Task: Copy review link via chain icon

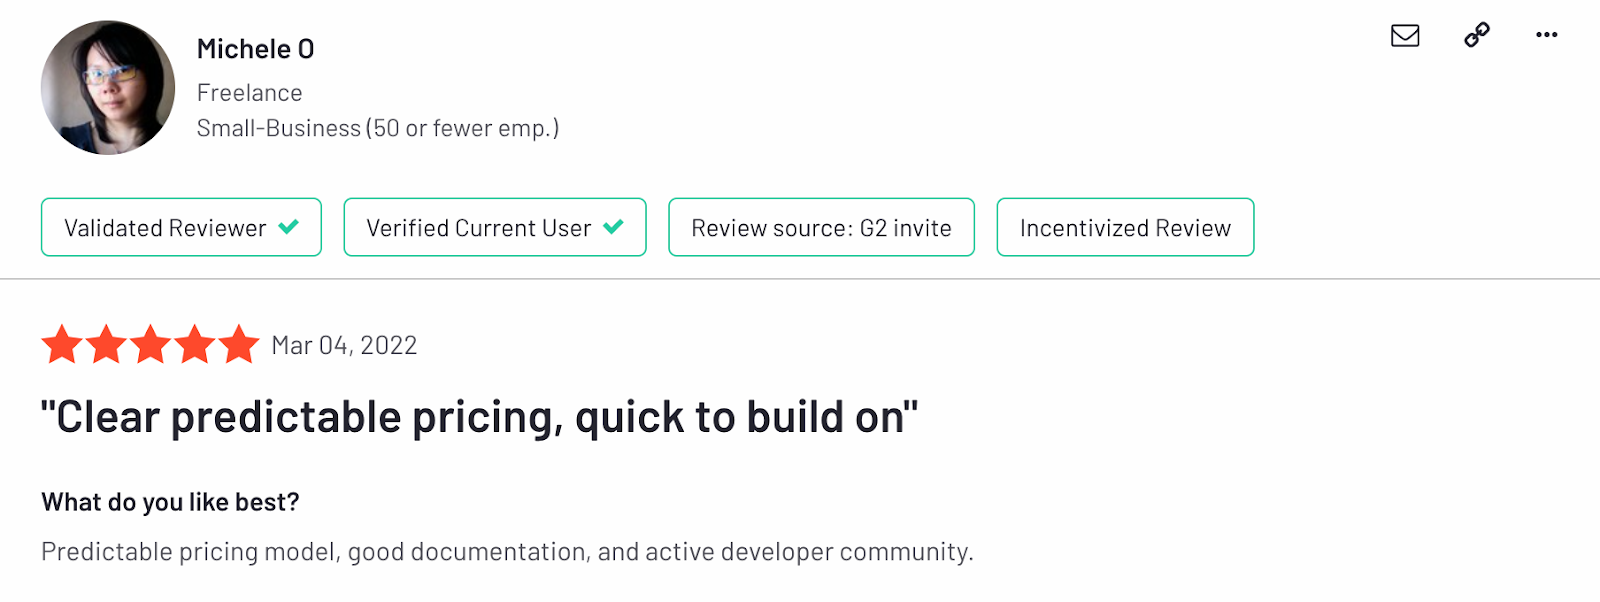Action: 1477,35
